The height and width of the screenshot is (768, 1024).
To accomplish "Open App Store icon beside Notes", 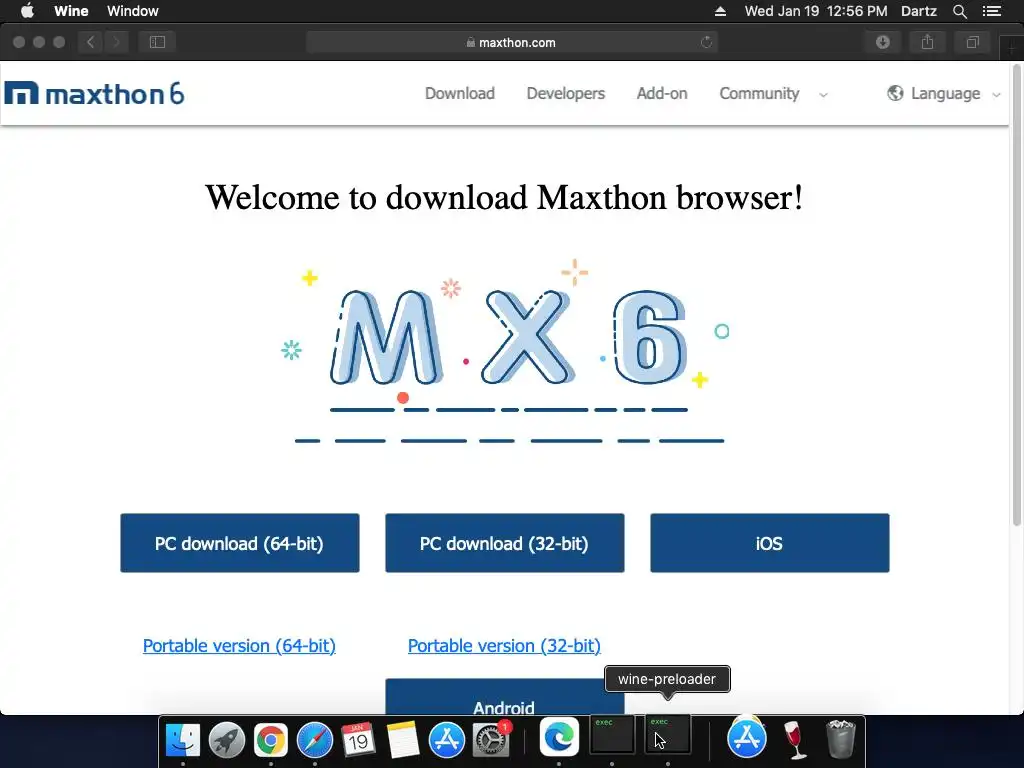I will pos(447,739).
